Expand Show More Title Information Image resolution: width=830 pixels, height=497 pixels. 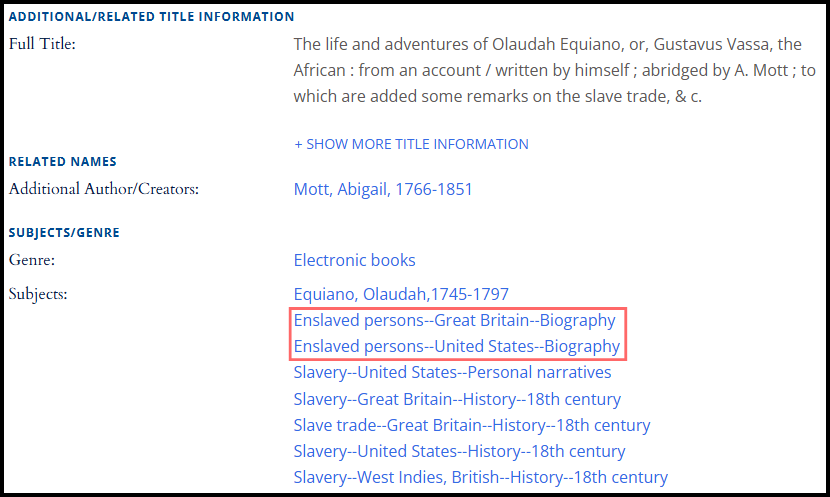coord(411,144)
